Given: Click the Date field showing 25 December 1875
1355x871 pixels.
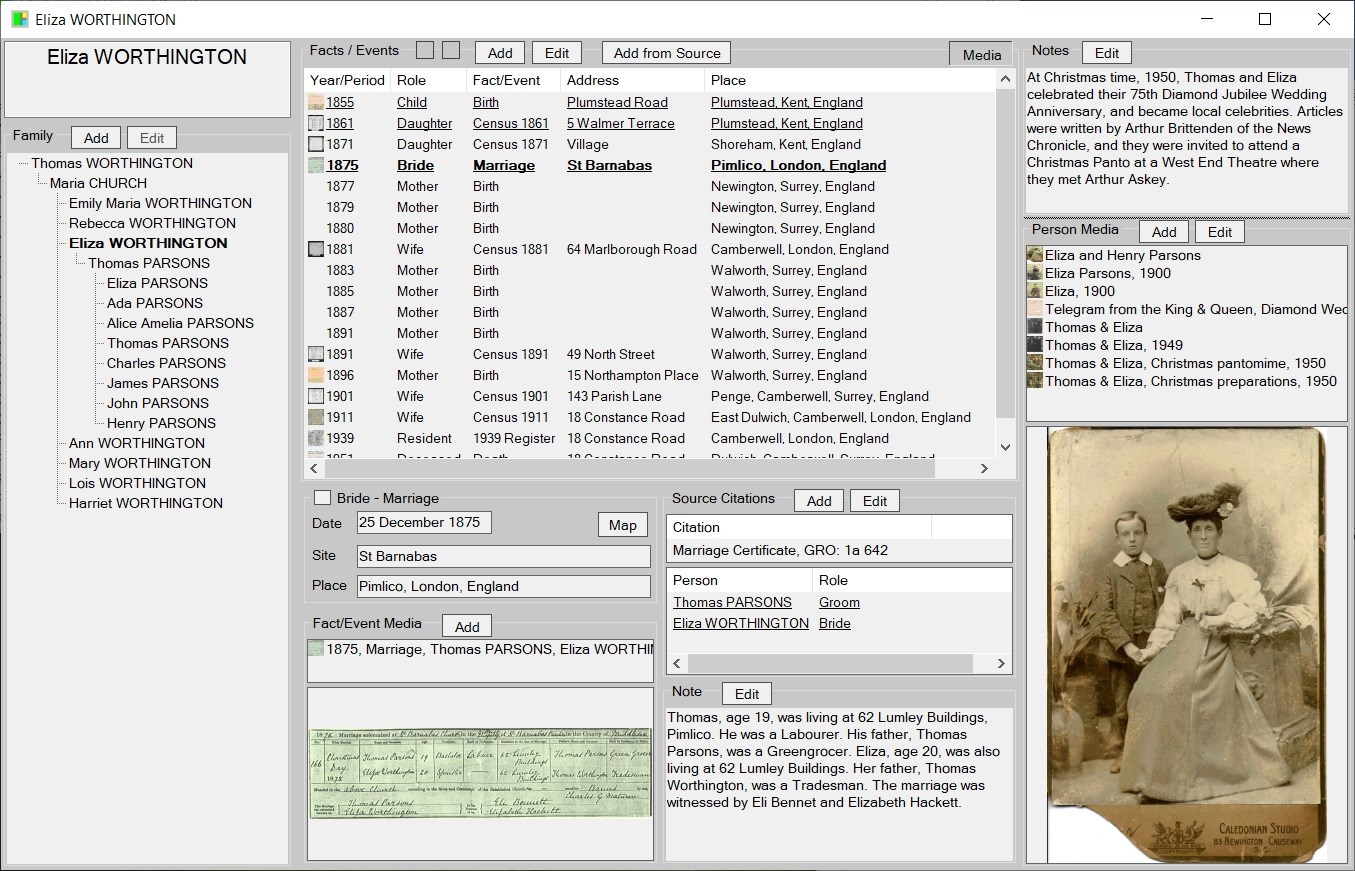Looking at the screenshot, I should [423, 523].
